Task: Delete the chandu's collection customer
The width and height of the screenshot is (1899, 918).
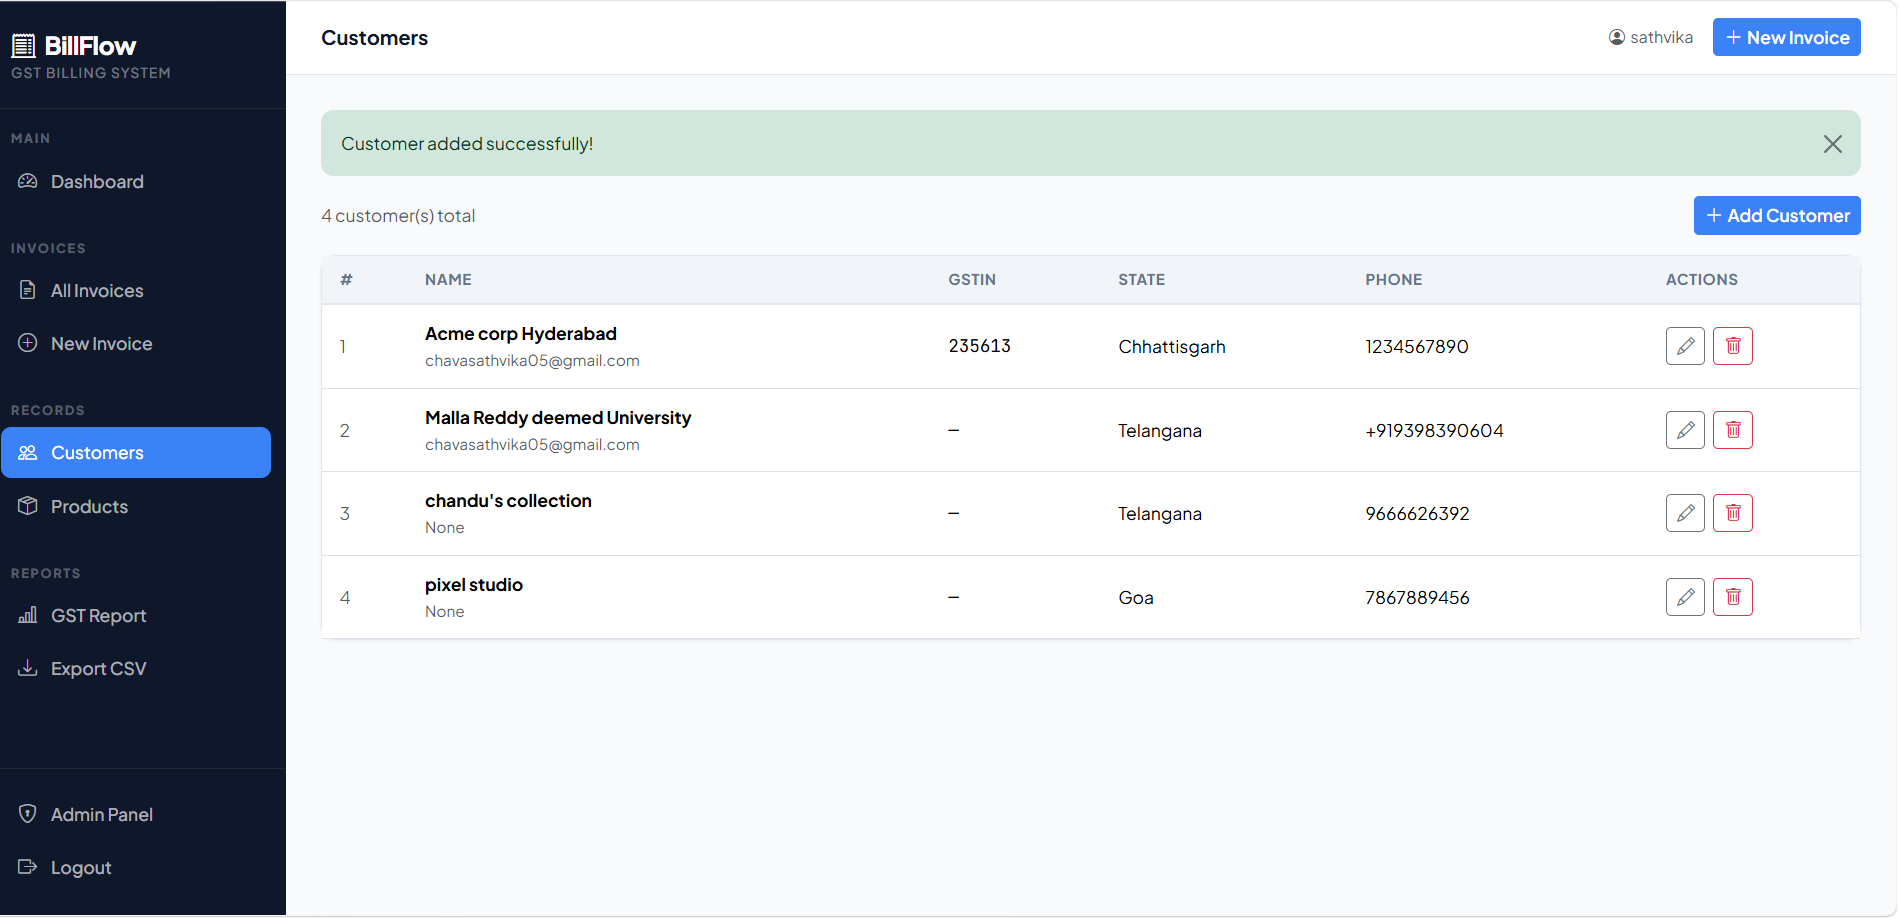Action: 1733,513
